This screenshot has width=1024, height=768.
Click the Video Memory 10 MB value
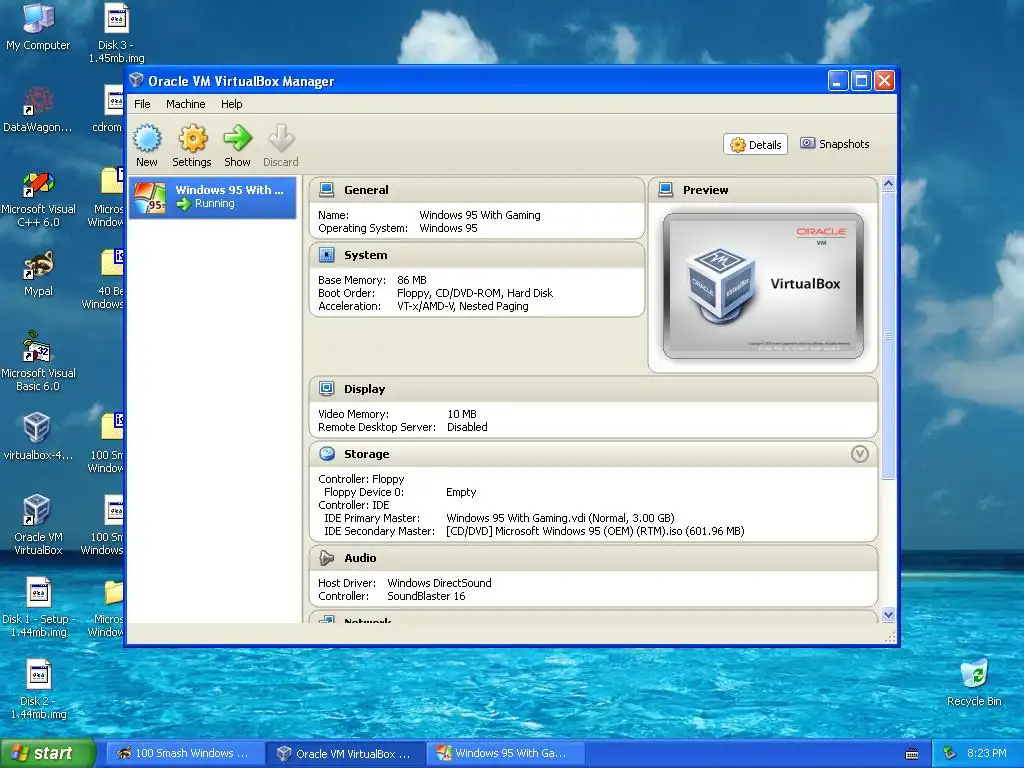(462, 414)
